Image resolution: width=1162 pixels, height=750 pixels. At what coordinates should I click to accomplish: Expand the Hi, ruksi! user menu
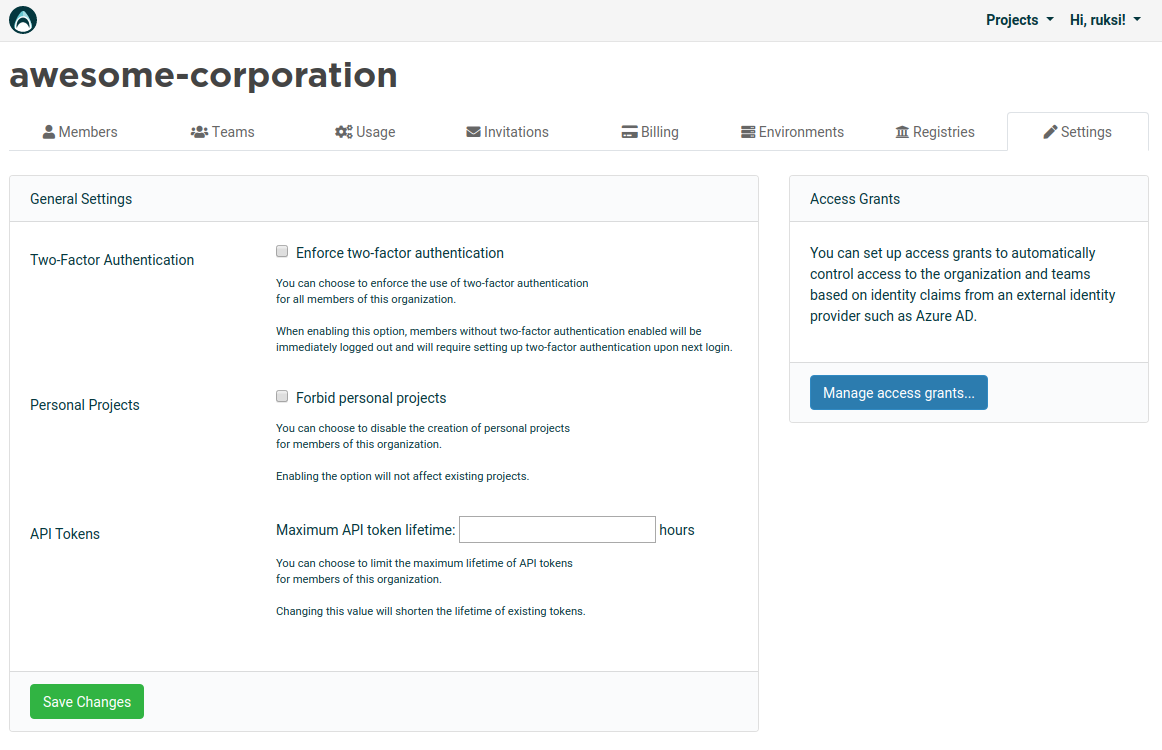(1105, 20)
